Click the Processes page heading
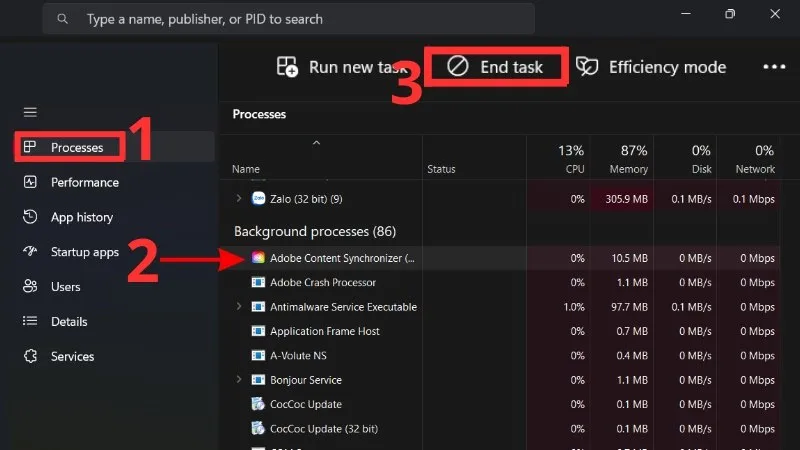The width and height of the screenshot is (800, 450). tap(259, 114)
